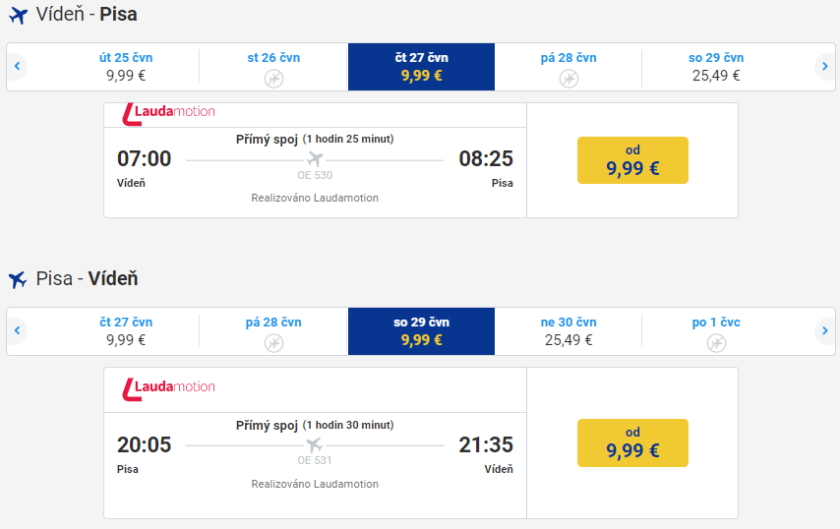This screenshot has height=529, width=840.
Task: Click the selected outbound tab čt 27 čvn
Action: click(x=421, y=66)
